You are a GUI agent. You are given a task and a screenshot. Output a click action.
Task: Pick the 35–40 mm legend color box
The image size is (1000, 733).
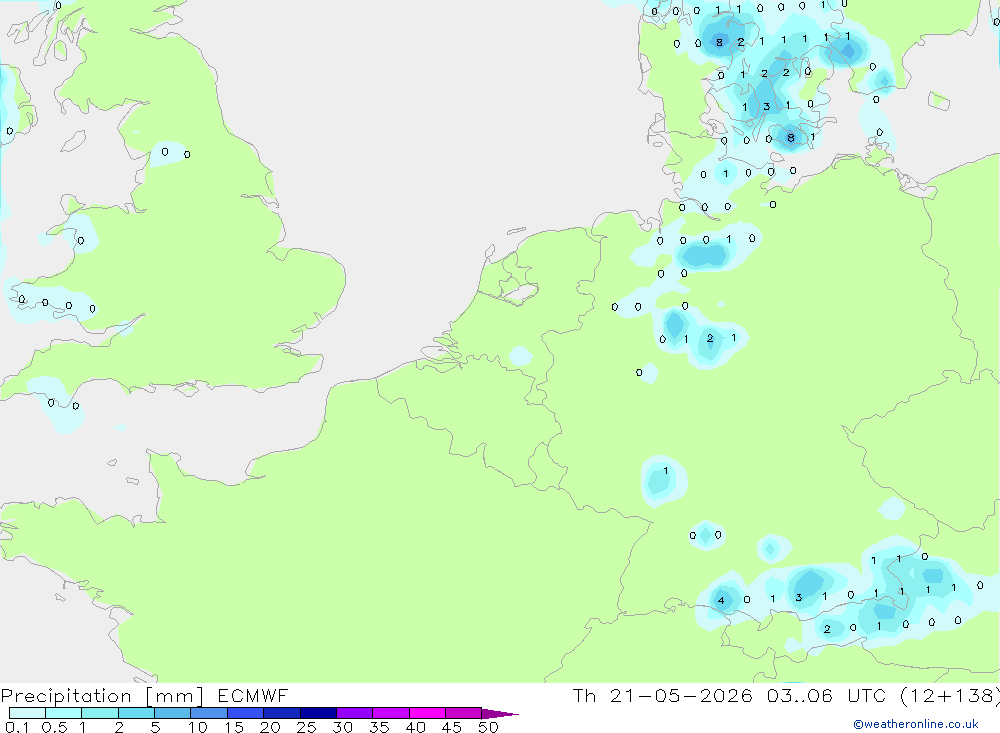[390, 713]
